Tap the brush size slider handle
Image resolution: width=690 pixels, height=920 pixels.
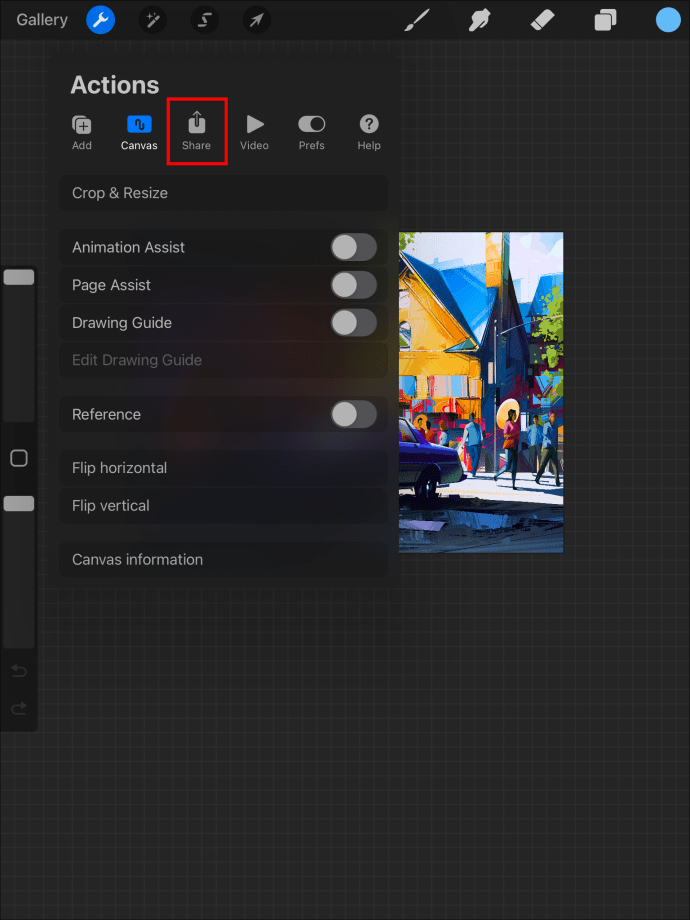click(19, 277)
